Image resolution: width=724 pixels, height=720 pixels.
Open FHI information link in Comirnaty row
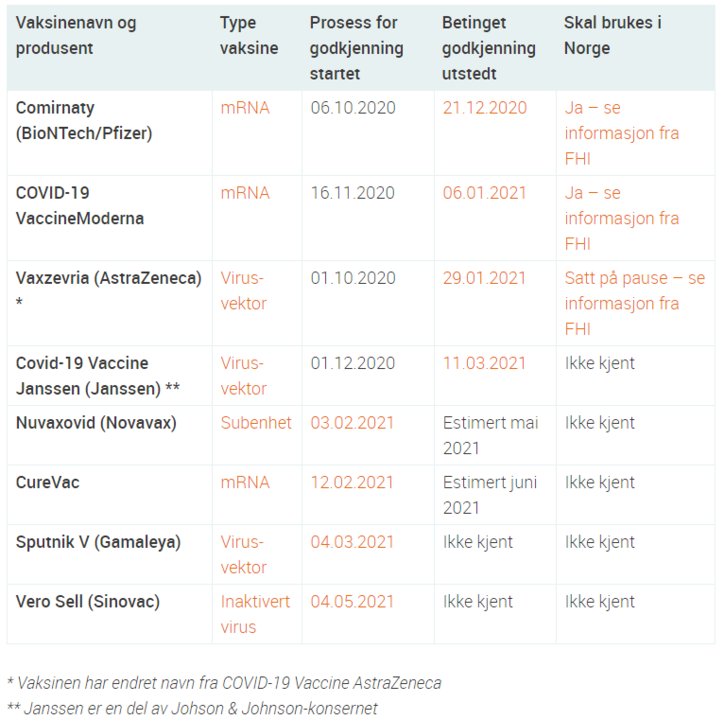pos(621,133)
